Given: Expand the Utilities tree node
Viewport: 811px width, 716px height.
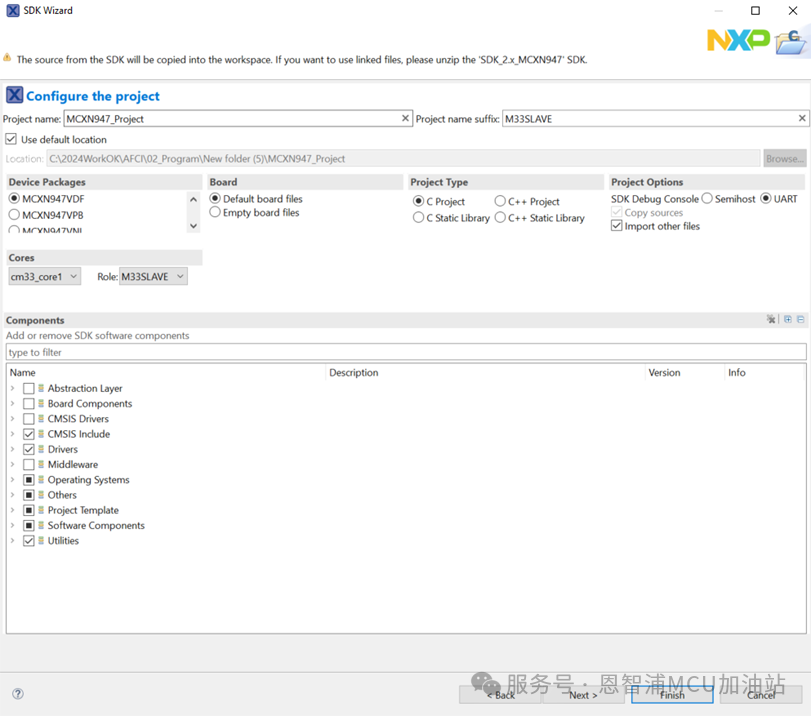Looking at the screenshot, I should 12,541.
